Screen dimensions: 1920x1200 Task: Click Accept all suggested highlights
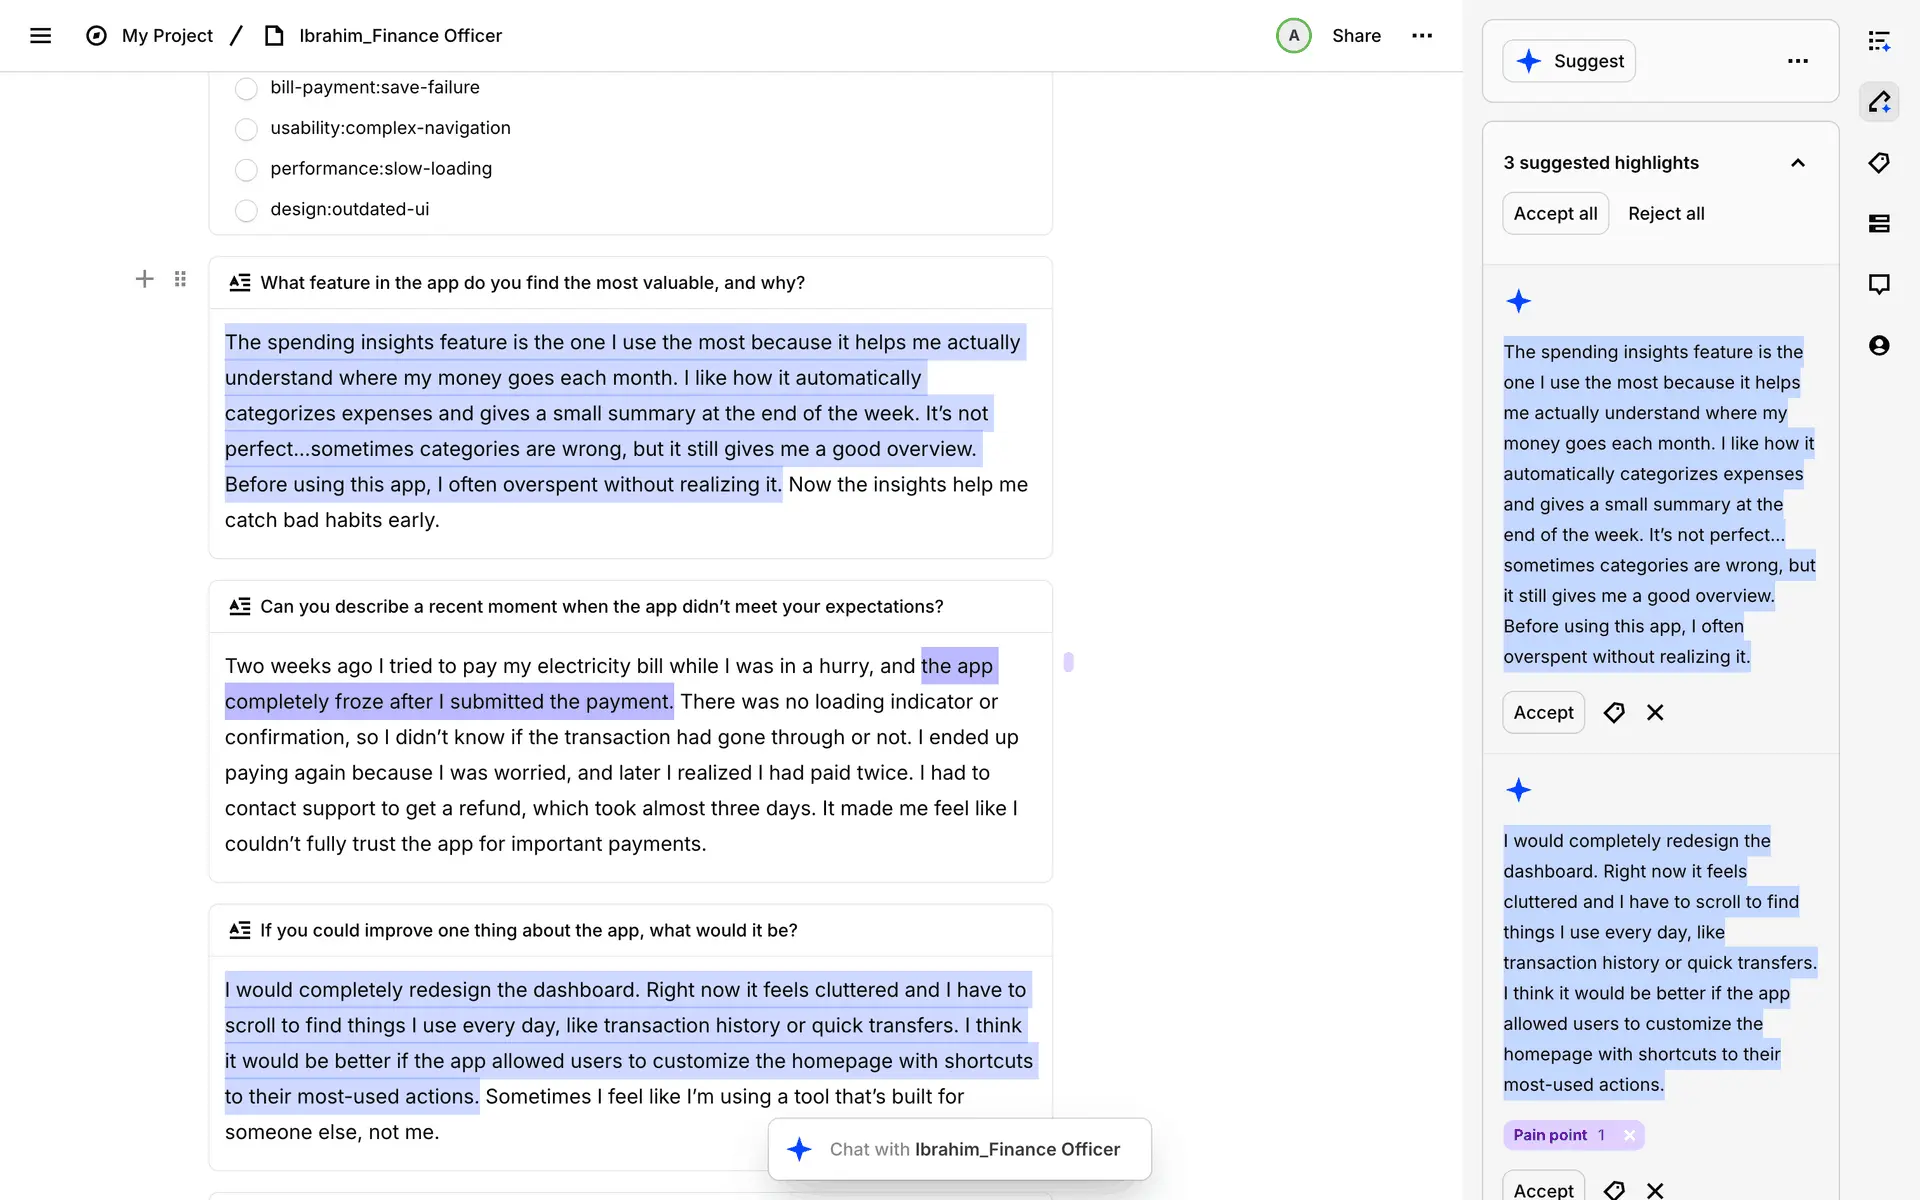(x=1554, y=214)
